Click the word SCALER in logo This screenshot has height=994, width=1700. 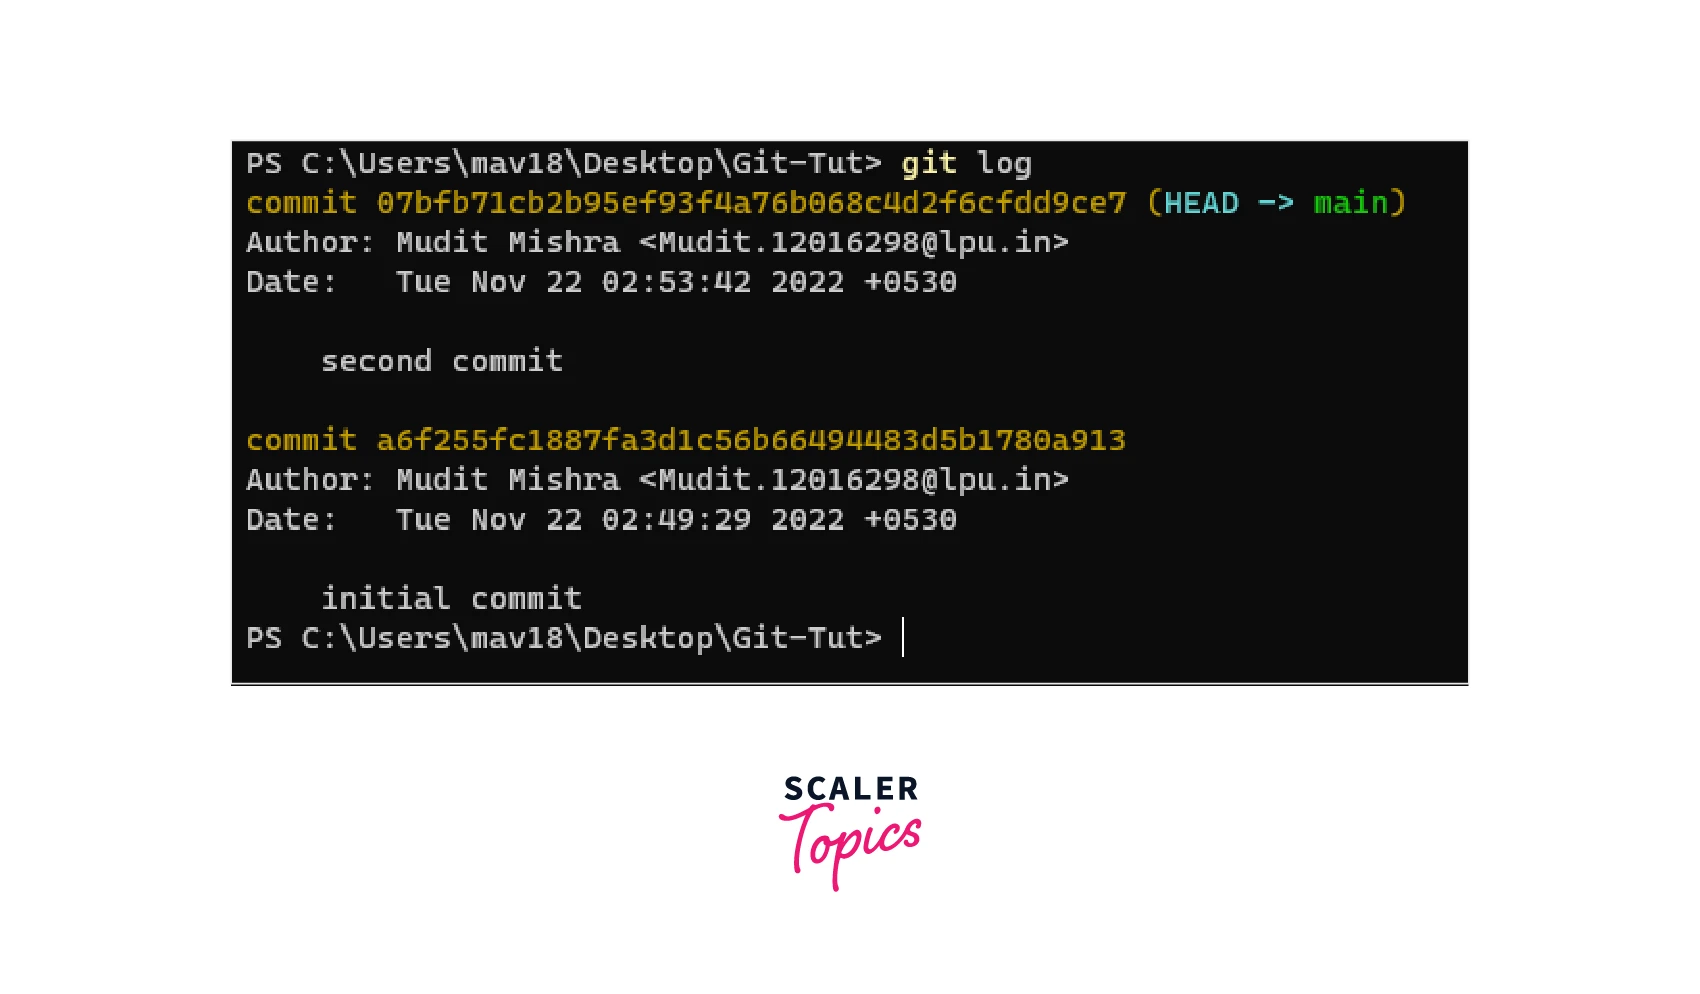point(851,789)
